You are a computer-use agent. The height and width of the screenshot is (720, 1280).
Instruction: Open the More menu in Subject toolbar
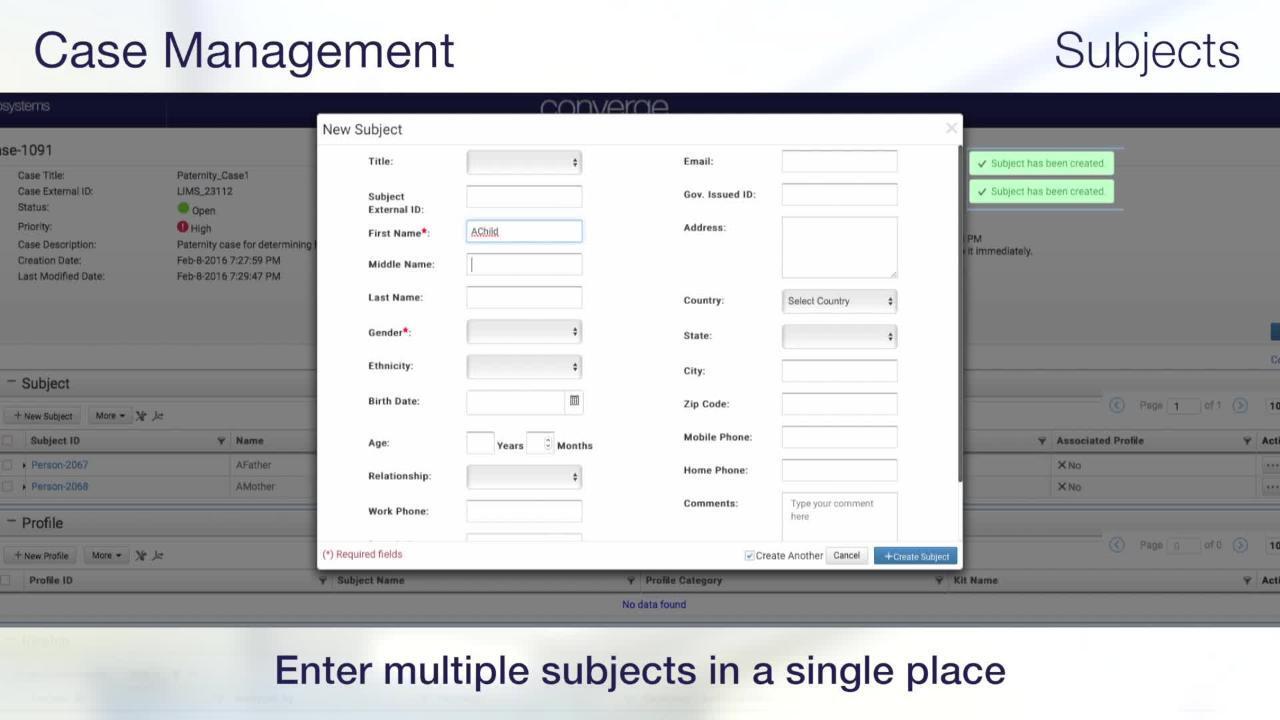[x=110, y=416]
